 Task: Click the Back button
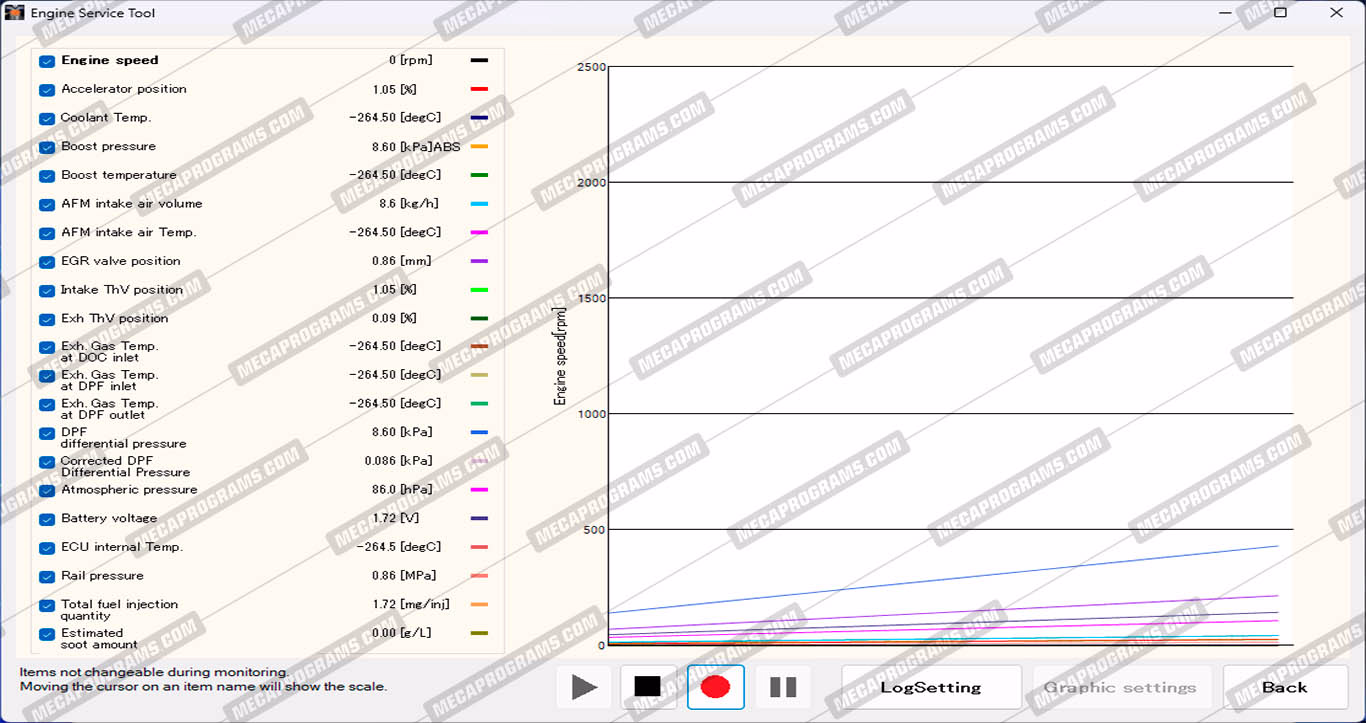pos(1284,687)
